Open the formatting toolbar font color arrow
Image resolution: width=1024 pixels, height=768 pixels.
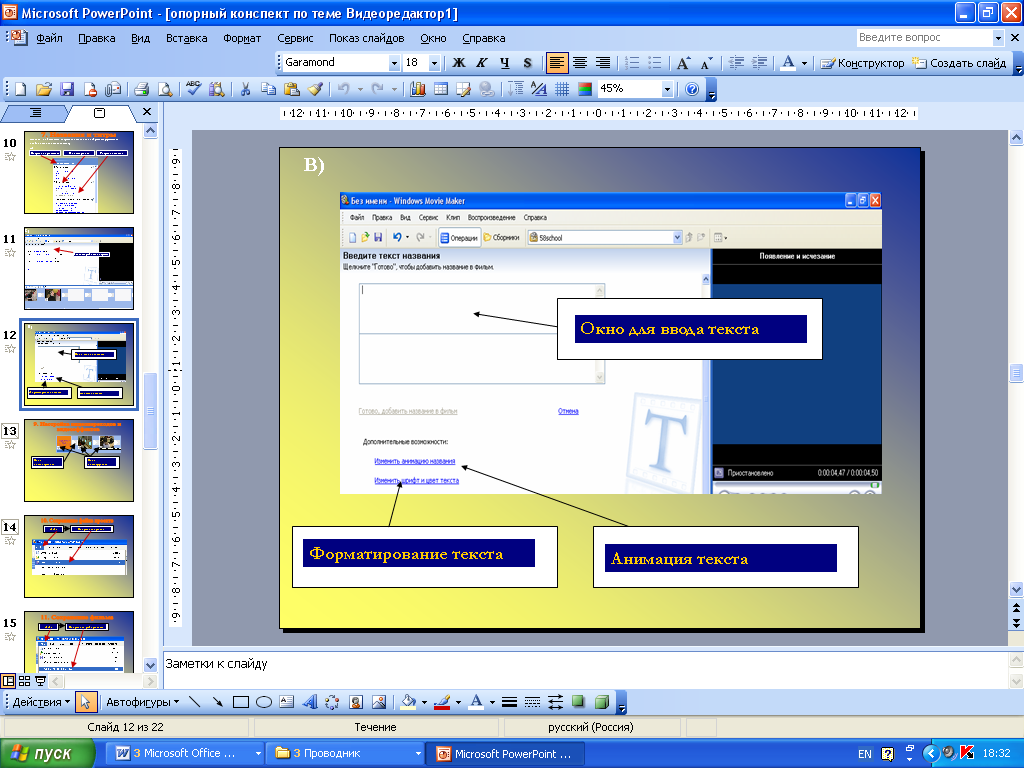click(805, 63)
